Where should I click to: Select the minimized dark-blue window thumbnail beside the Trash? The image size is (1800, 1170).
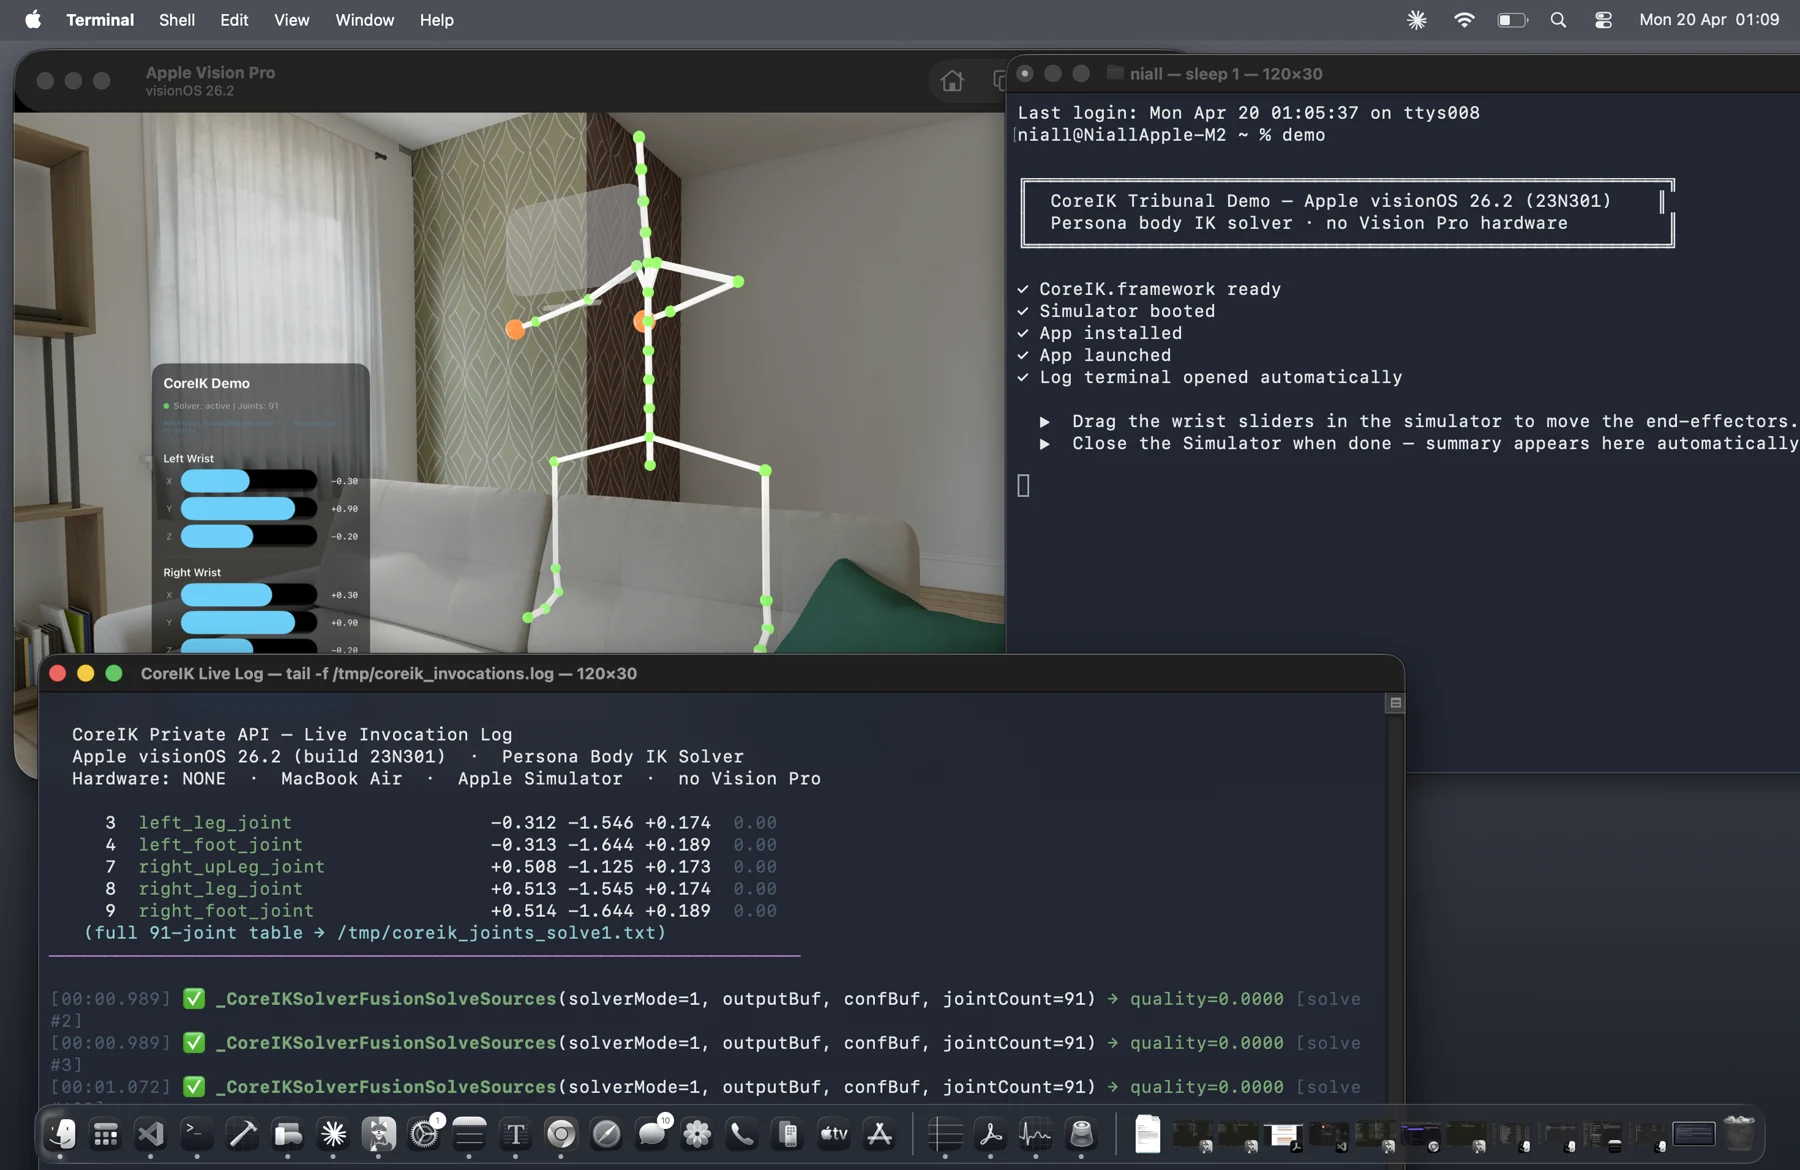[x=1693, y=1134]
